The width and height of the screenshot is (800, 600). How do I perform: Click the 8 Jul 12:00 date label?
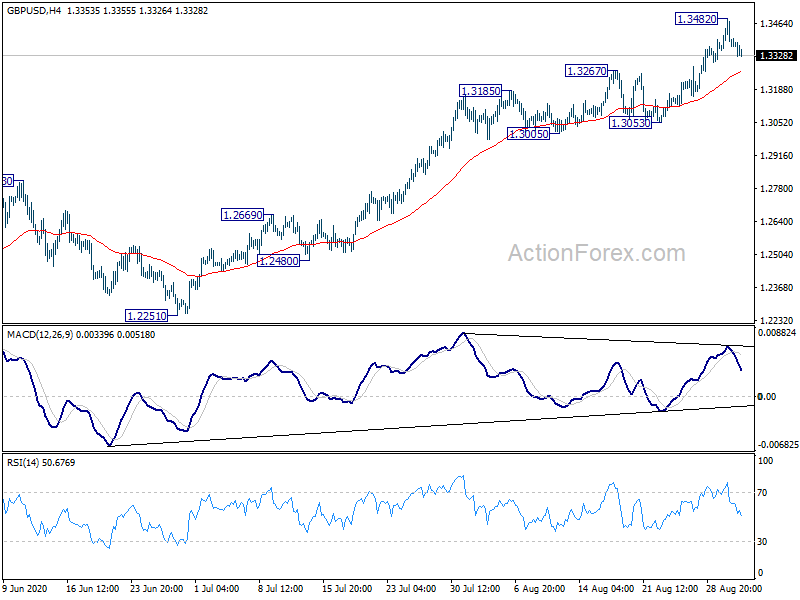coord(281,588)
